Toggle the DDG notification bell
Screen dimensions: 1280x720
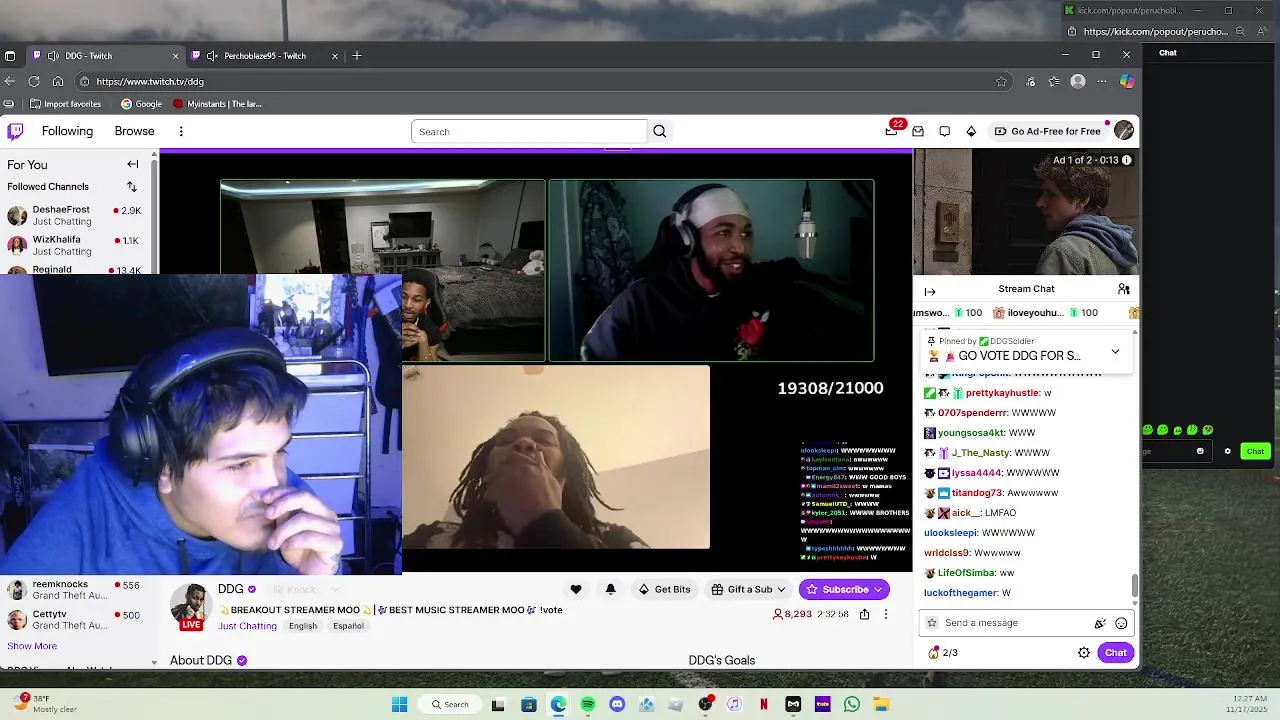coord(610,589)
